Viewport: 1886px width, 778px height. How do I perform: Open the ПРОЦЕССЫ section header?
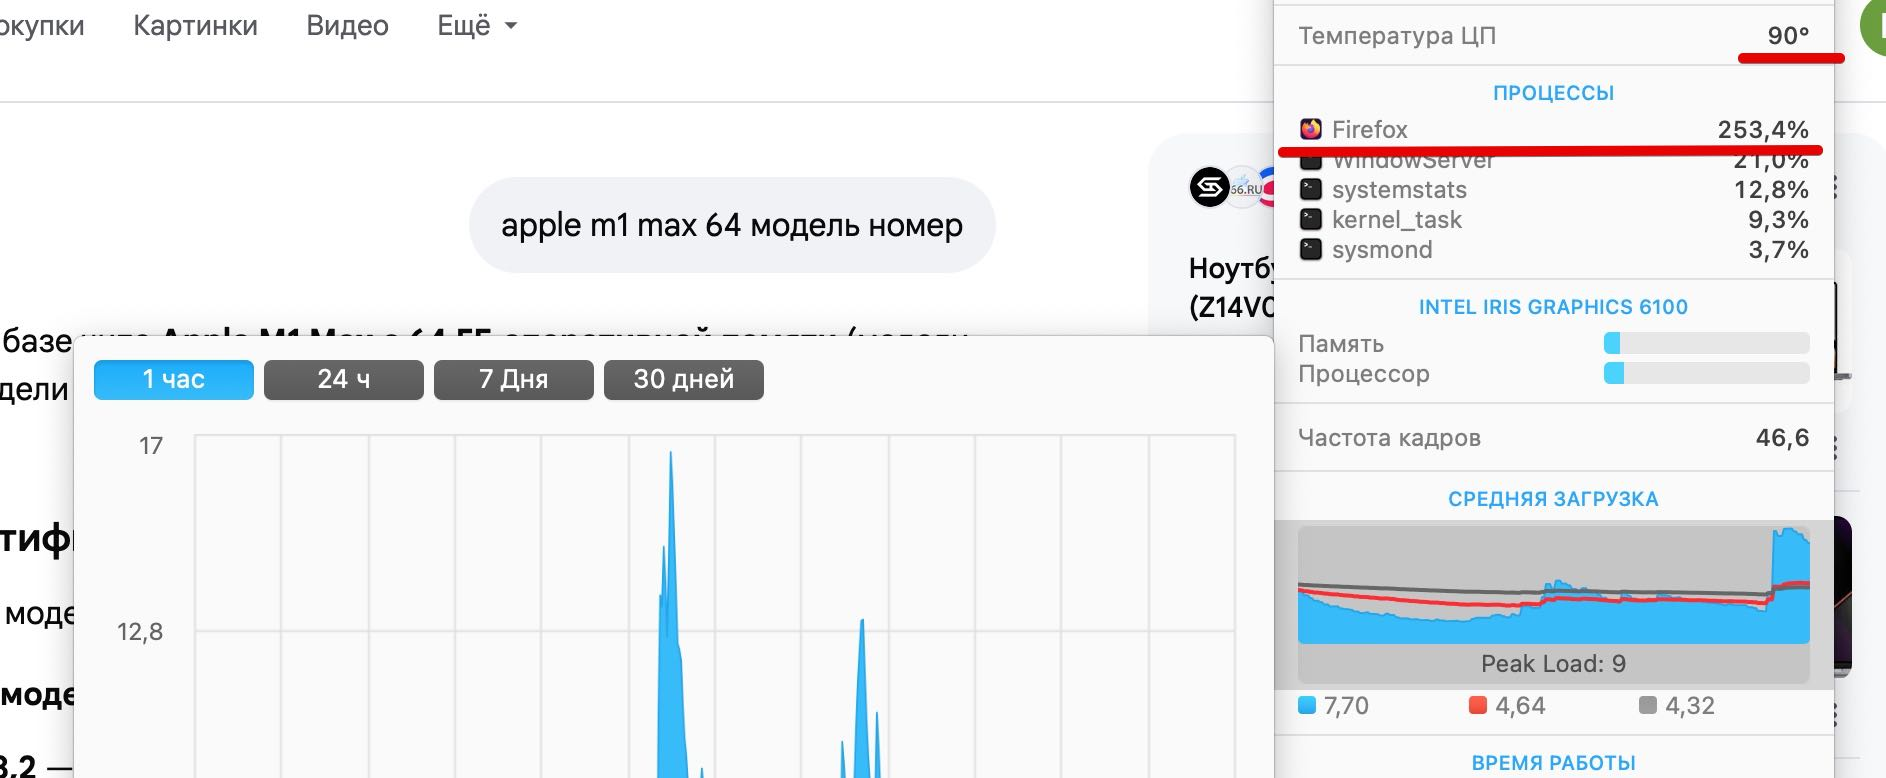tap(1554, 93)
